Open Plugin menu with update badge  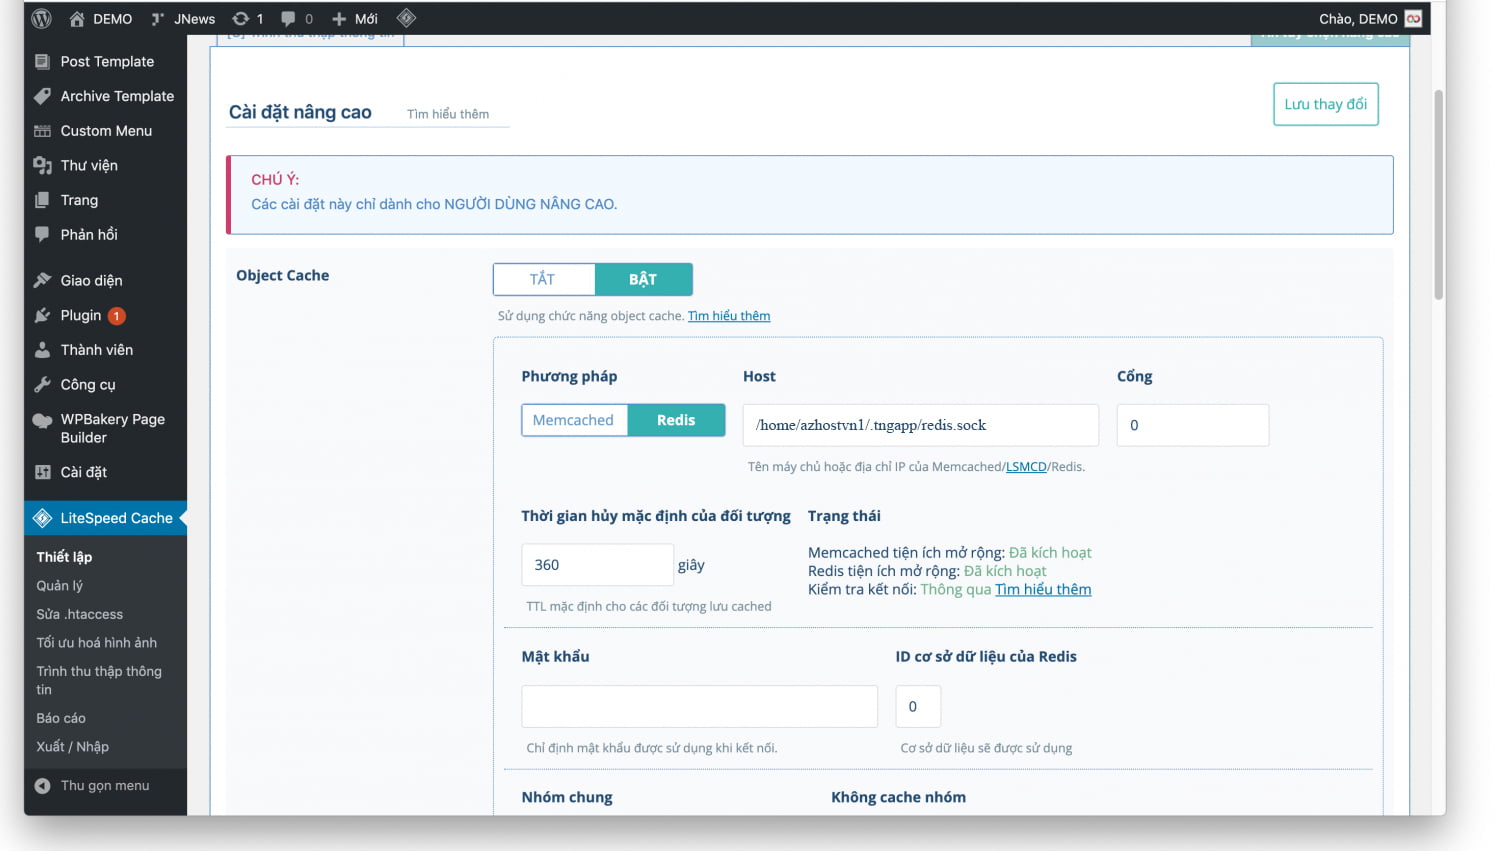81,315
